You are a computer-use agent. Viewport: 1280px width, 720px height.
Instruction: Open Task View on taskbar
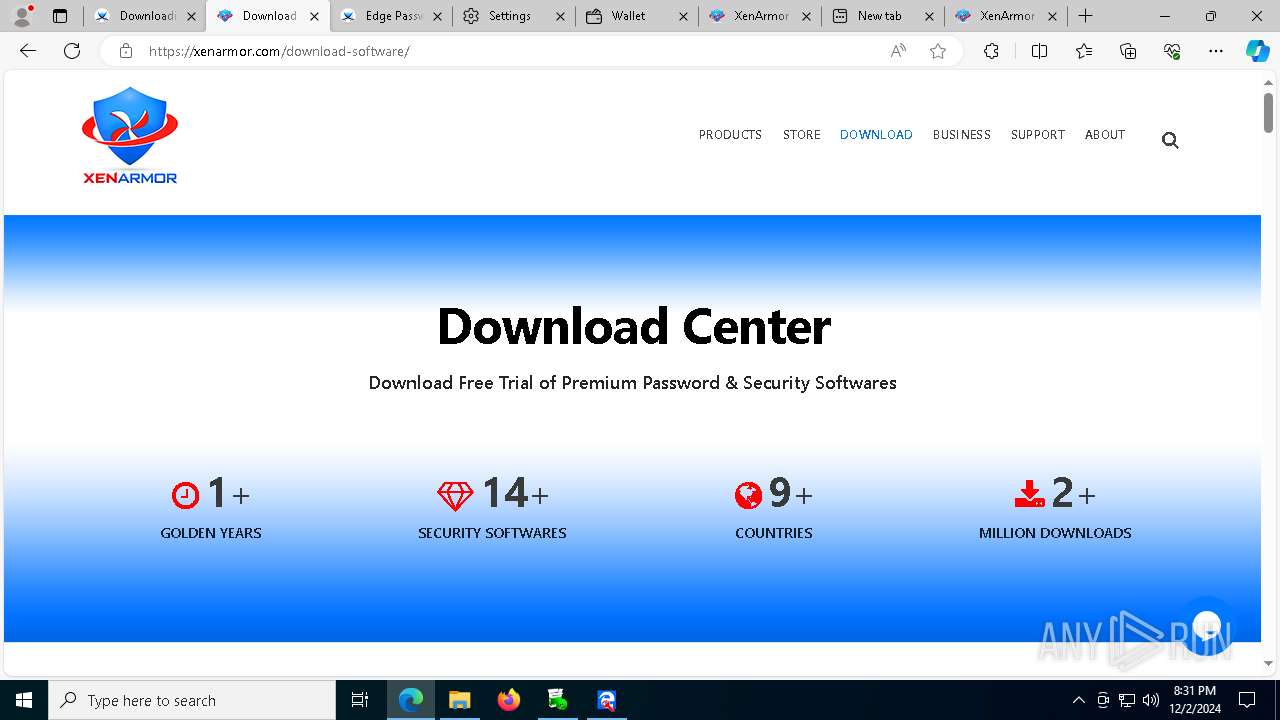[x=360, y=700]
